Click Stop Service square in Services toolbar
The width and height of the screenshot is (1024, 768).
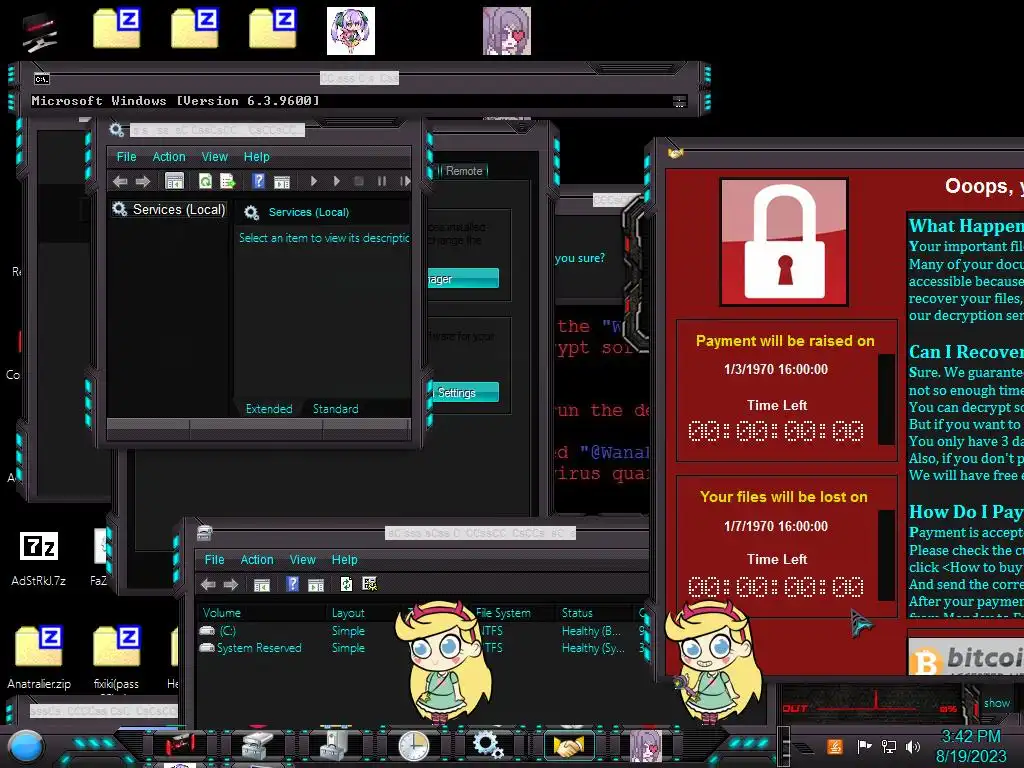pyautogui.click(x=359, y=182)
